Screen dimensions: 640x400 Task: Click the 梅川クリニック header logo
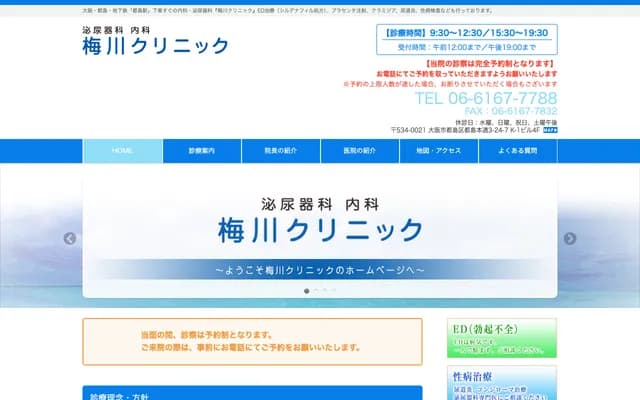[156, 40]
